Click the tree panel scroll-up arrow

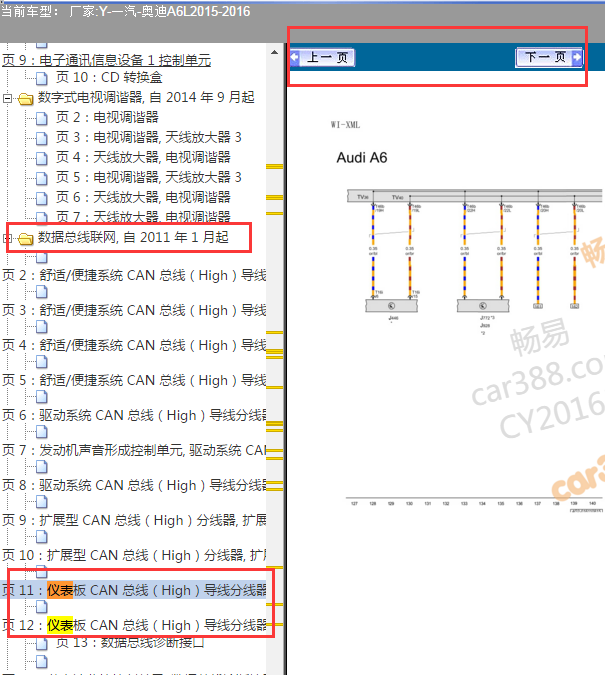pyautogui.click(x=274, y=53)
